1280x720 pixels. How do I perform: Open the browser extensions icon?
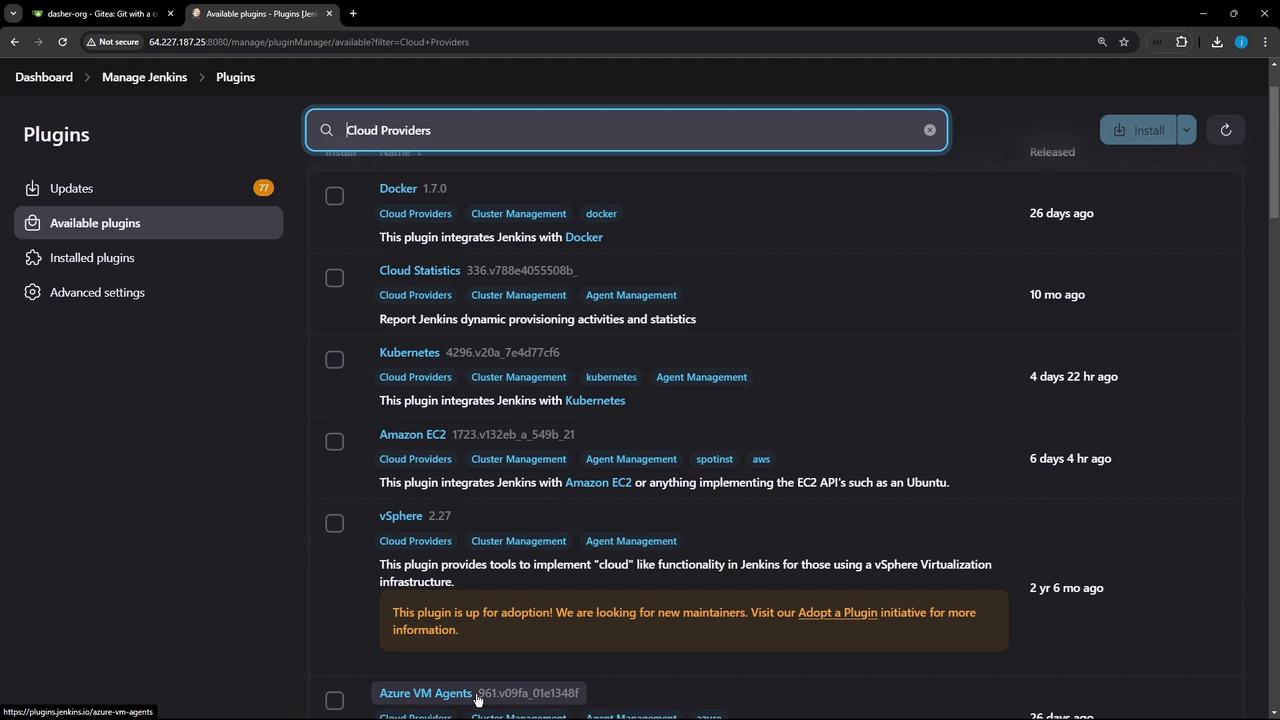pyautogui.click(x=1181, y=42)
